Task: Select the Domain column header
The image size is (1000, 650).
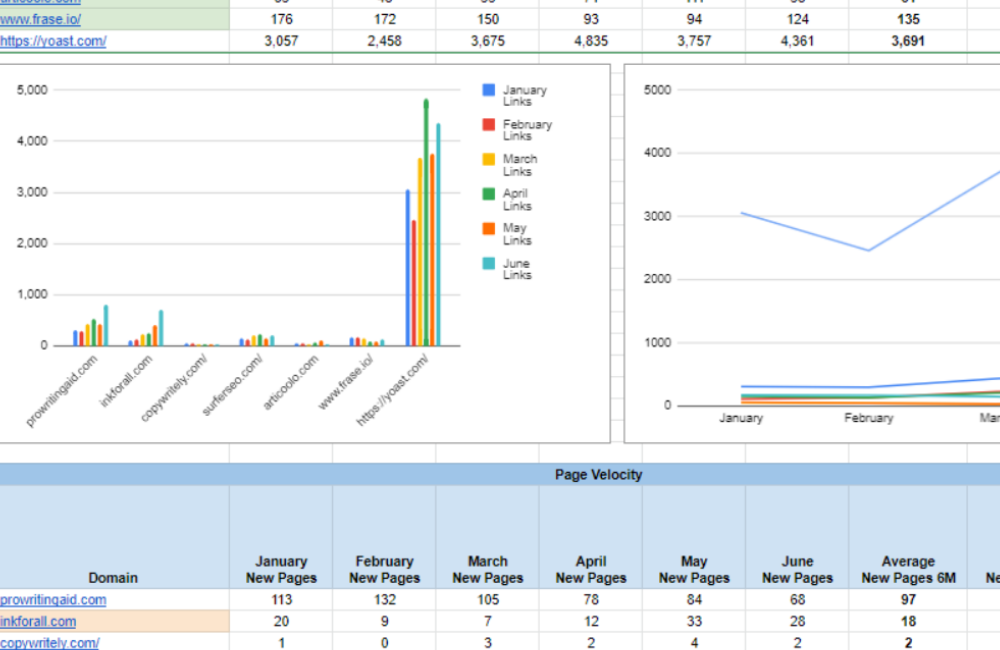Action: point(114,537)
